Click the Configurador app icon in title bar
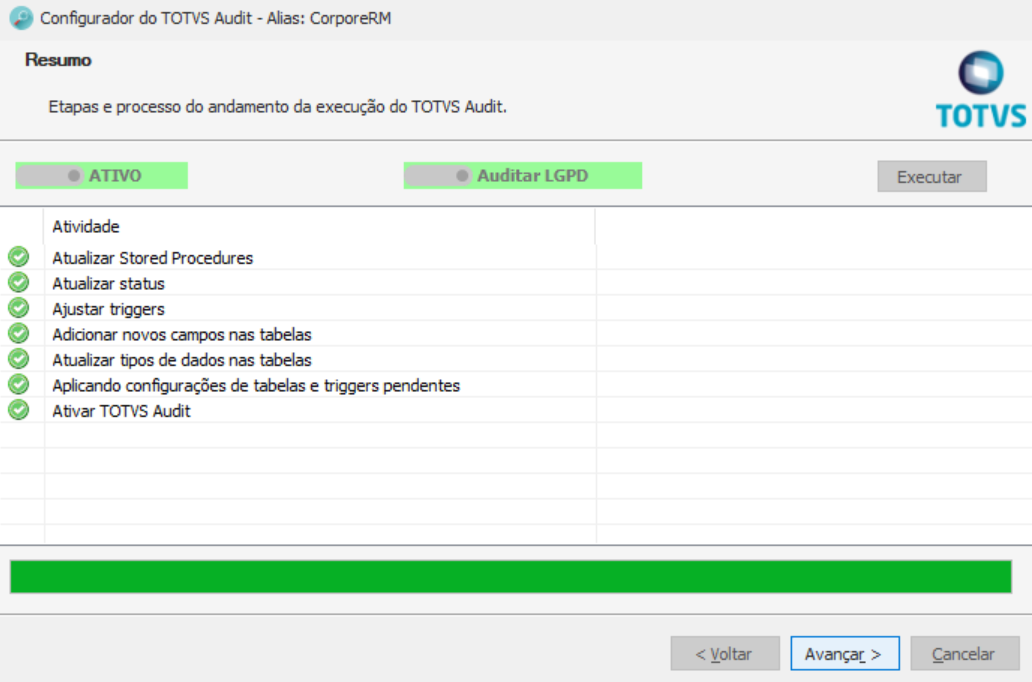Image resolution: width=1032 pixels, height=682 pixels. pos(21,18)
